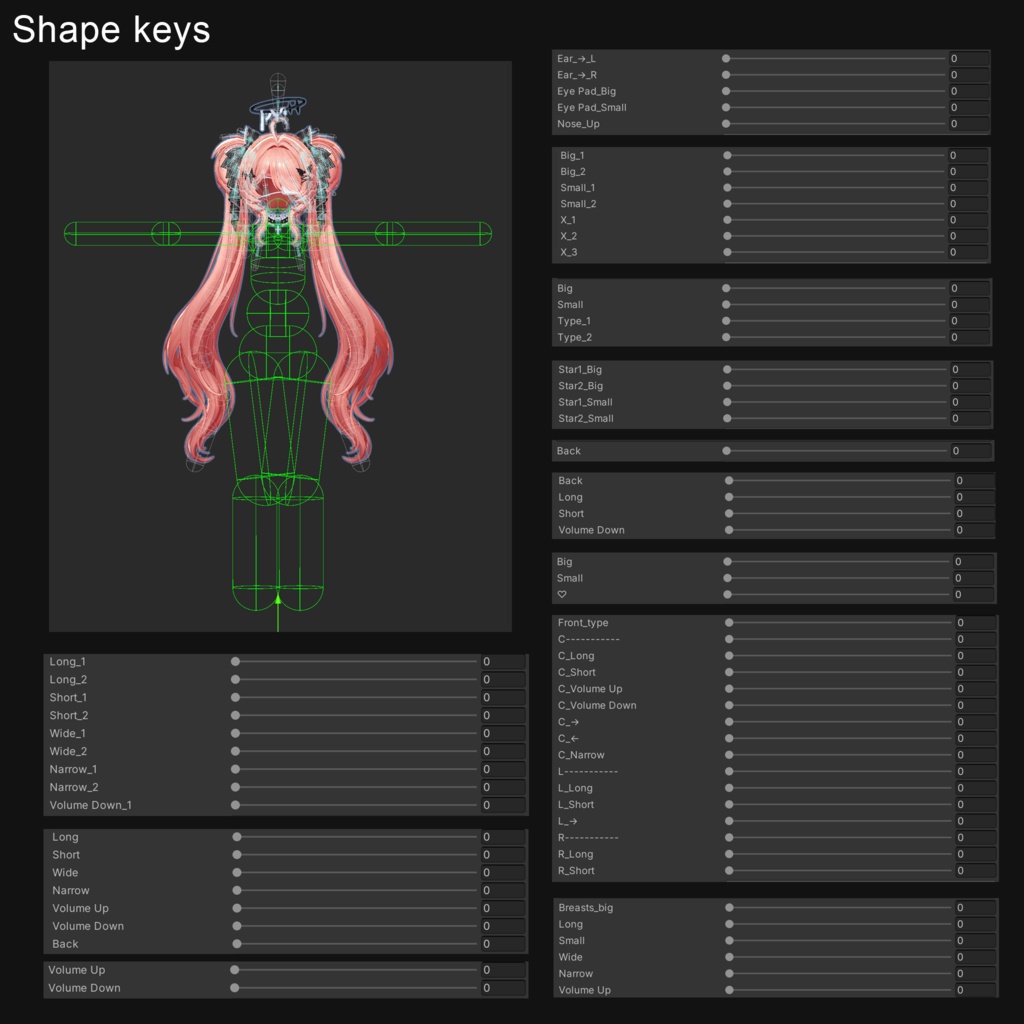1024x1024 pixels.
Task: Click the heart symbol shape key slider
Action: tap(839, 595)
